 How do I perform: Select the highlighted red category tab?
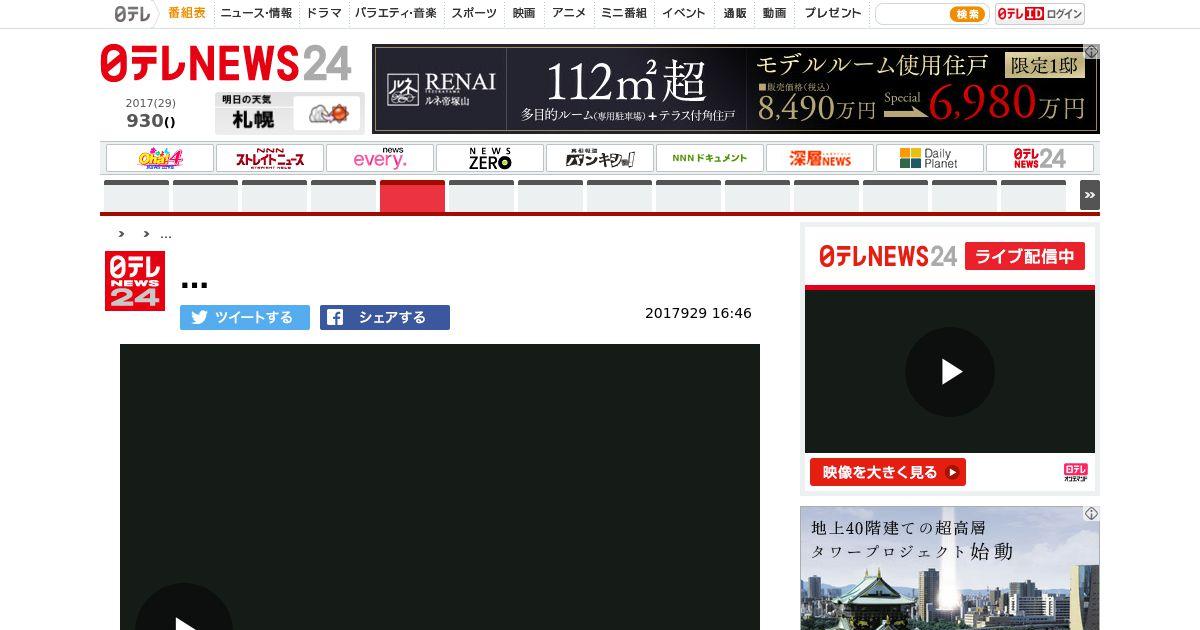(x=412, y=196)
